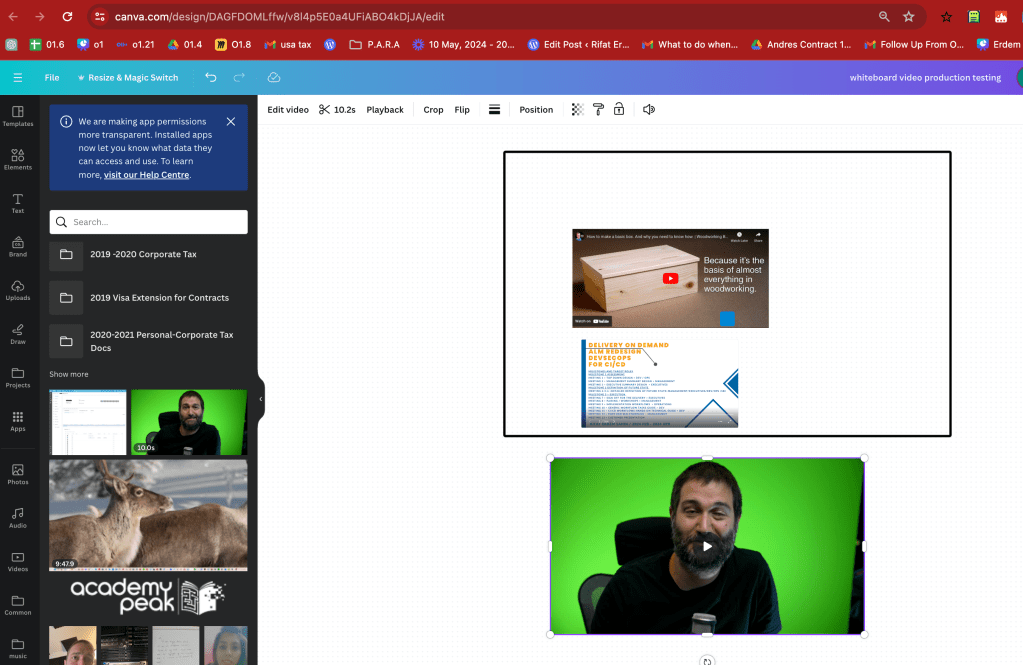Viewport: 1023px width, 665px height.
Task: Open the Position panel
Action: click(536, 110)
